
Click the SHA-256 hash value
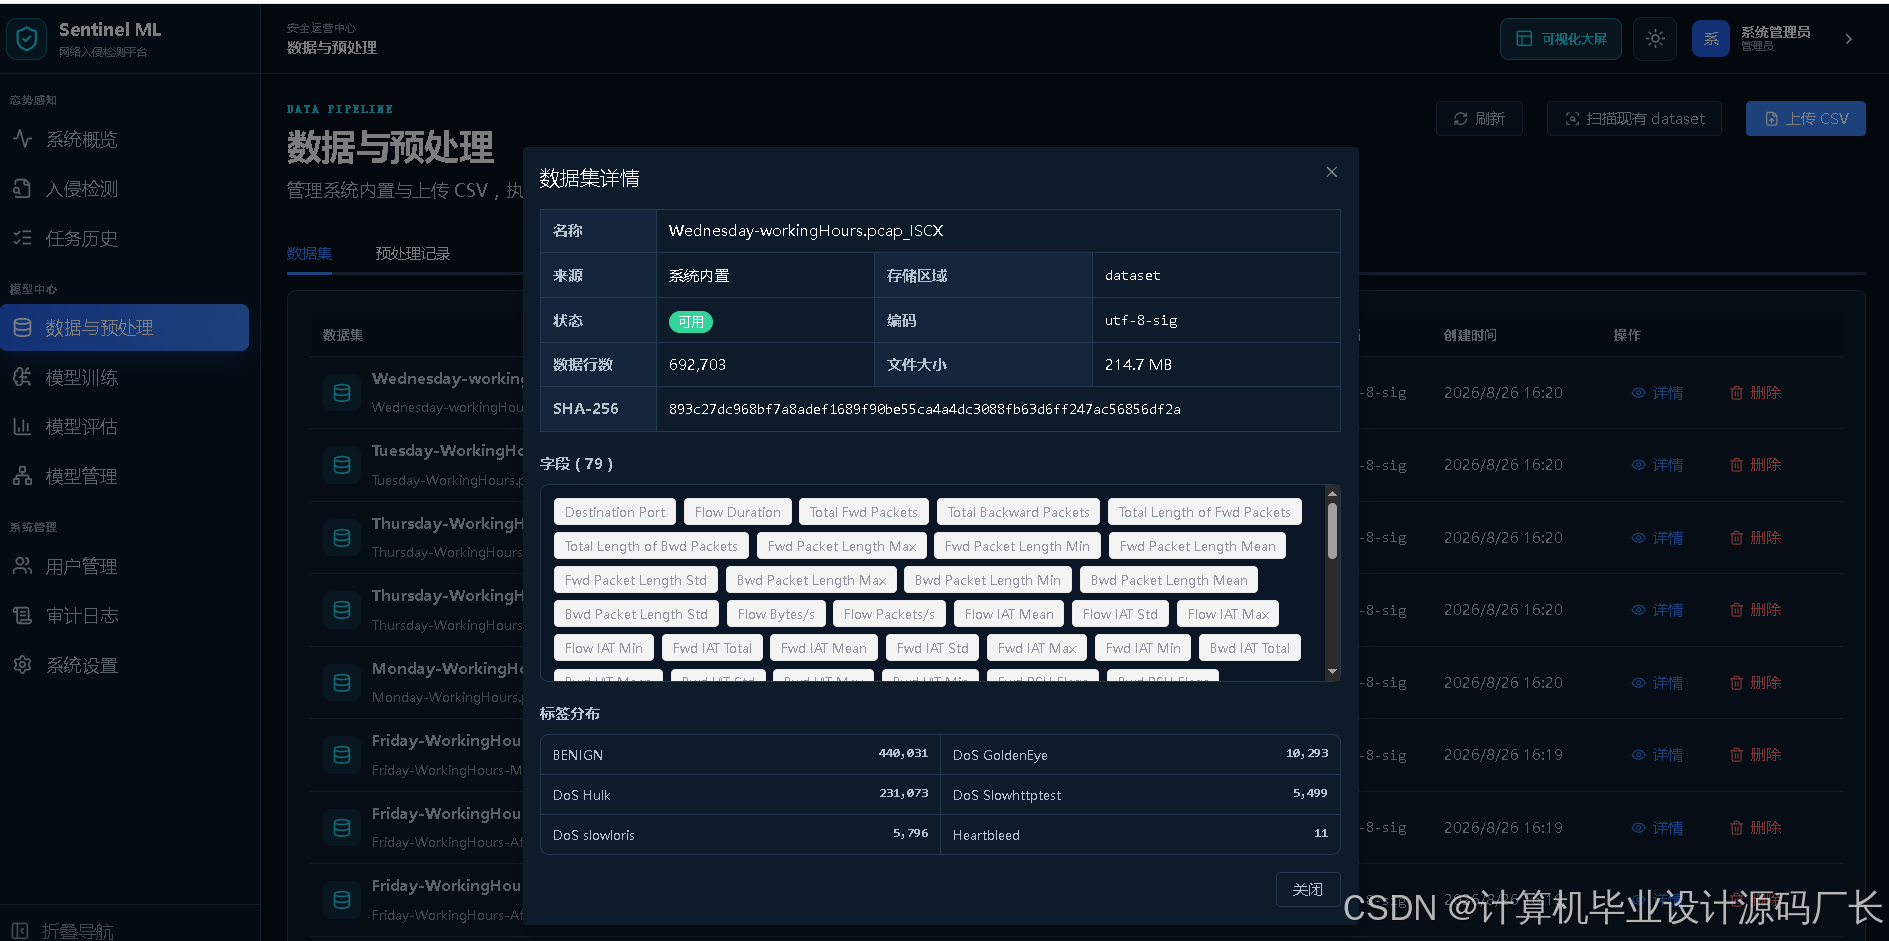click(925, 409)
